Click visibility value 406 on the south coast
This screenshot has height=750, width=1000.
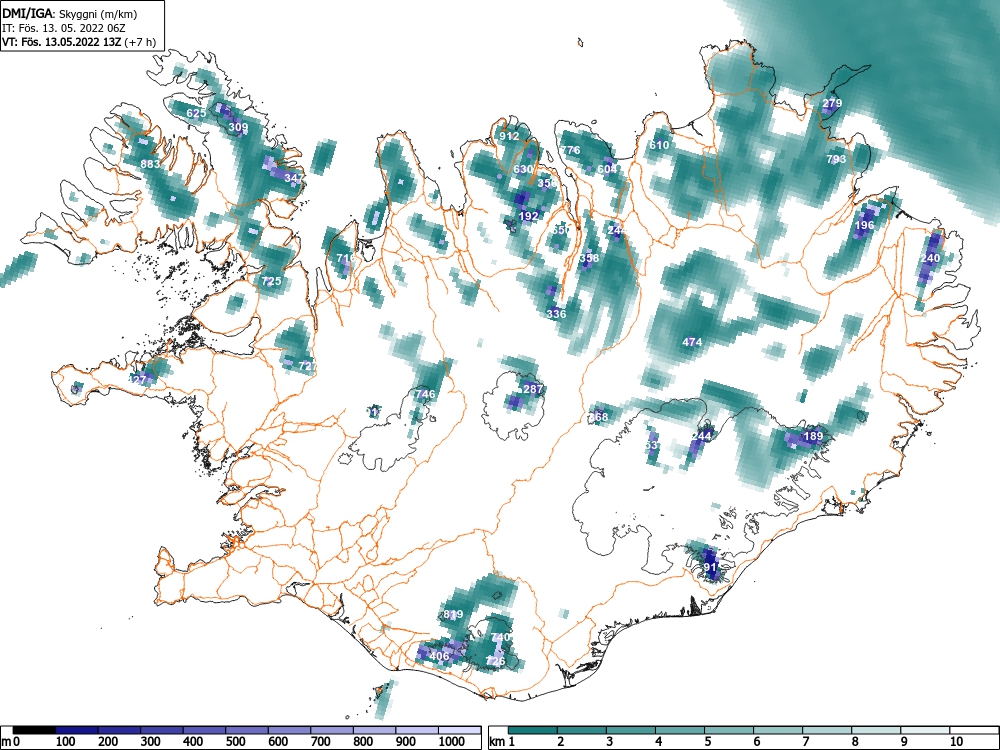tap(439, 656)
